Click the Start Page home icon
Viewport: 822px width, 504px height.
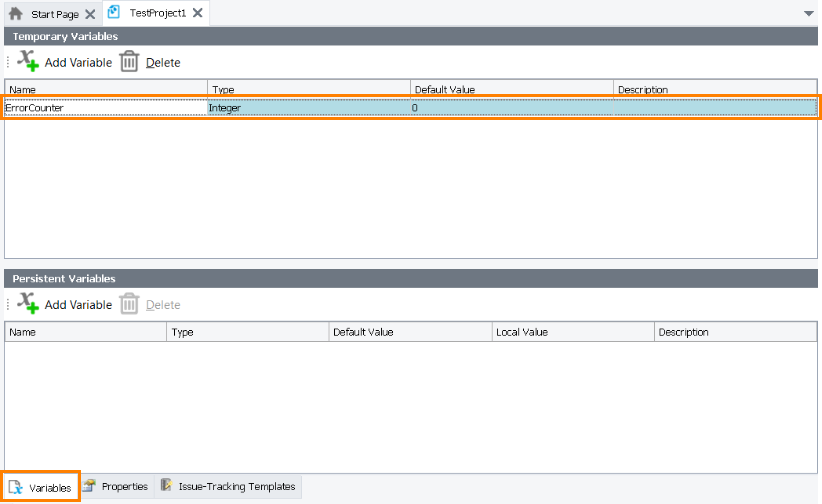point(16,13)
